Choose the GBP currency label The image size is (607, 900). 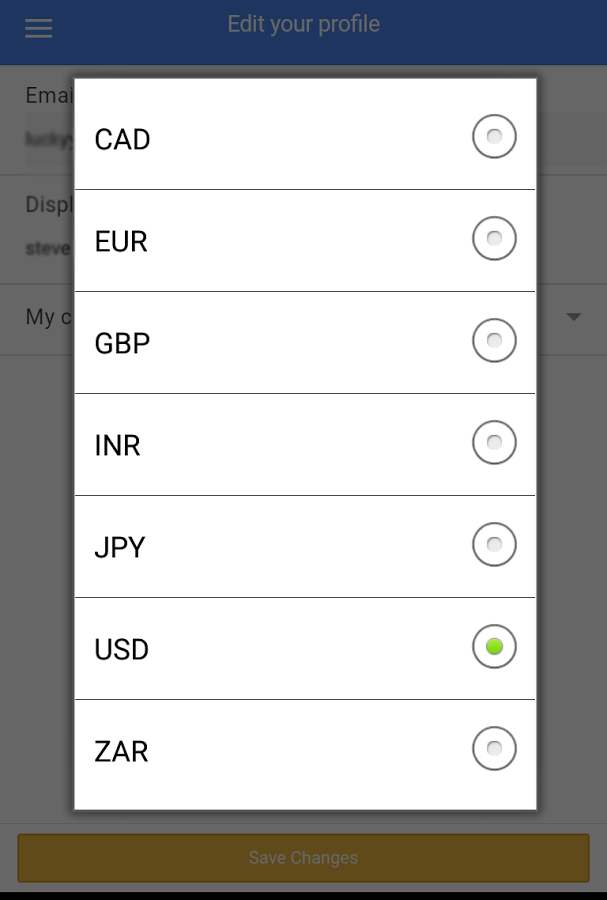pos(122,343)
